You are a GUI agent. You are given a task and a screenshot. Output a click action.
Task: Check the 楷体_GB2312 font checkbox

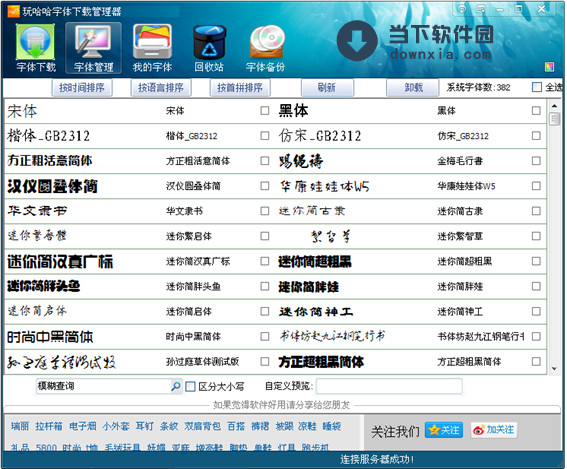pyautogui.click(x=265, y=136)
